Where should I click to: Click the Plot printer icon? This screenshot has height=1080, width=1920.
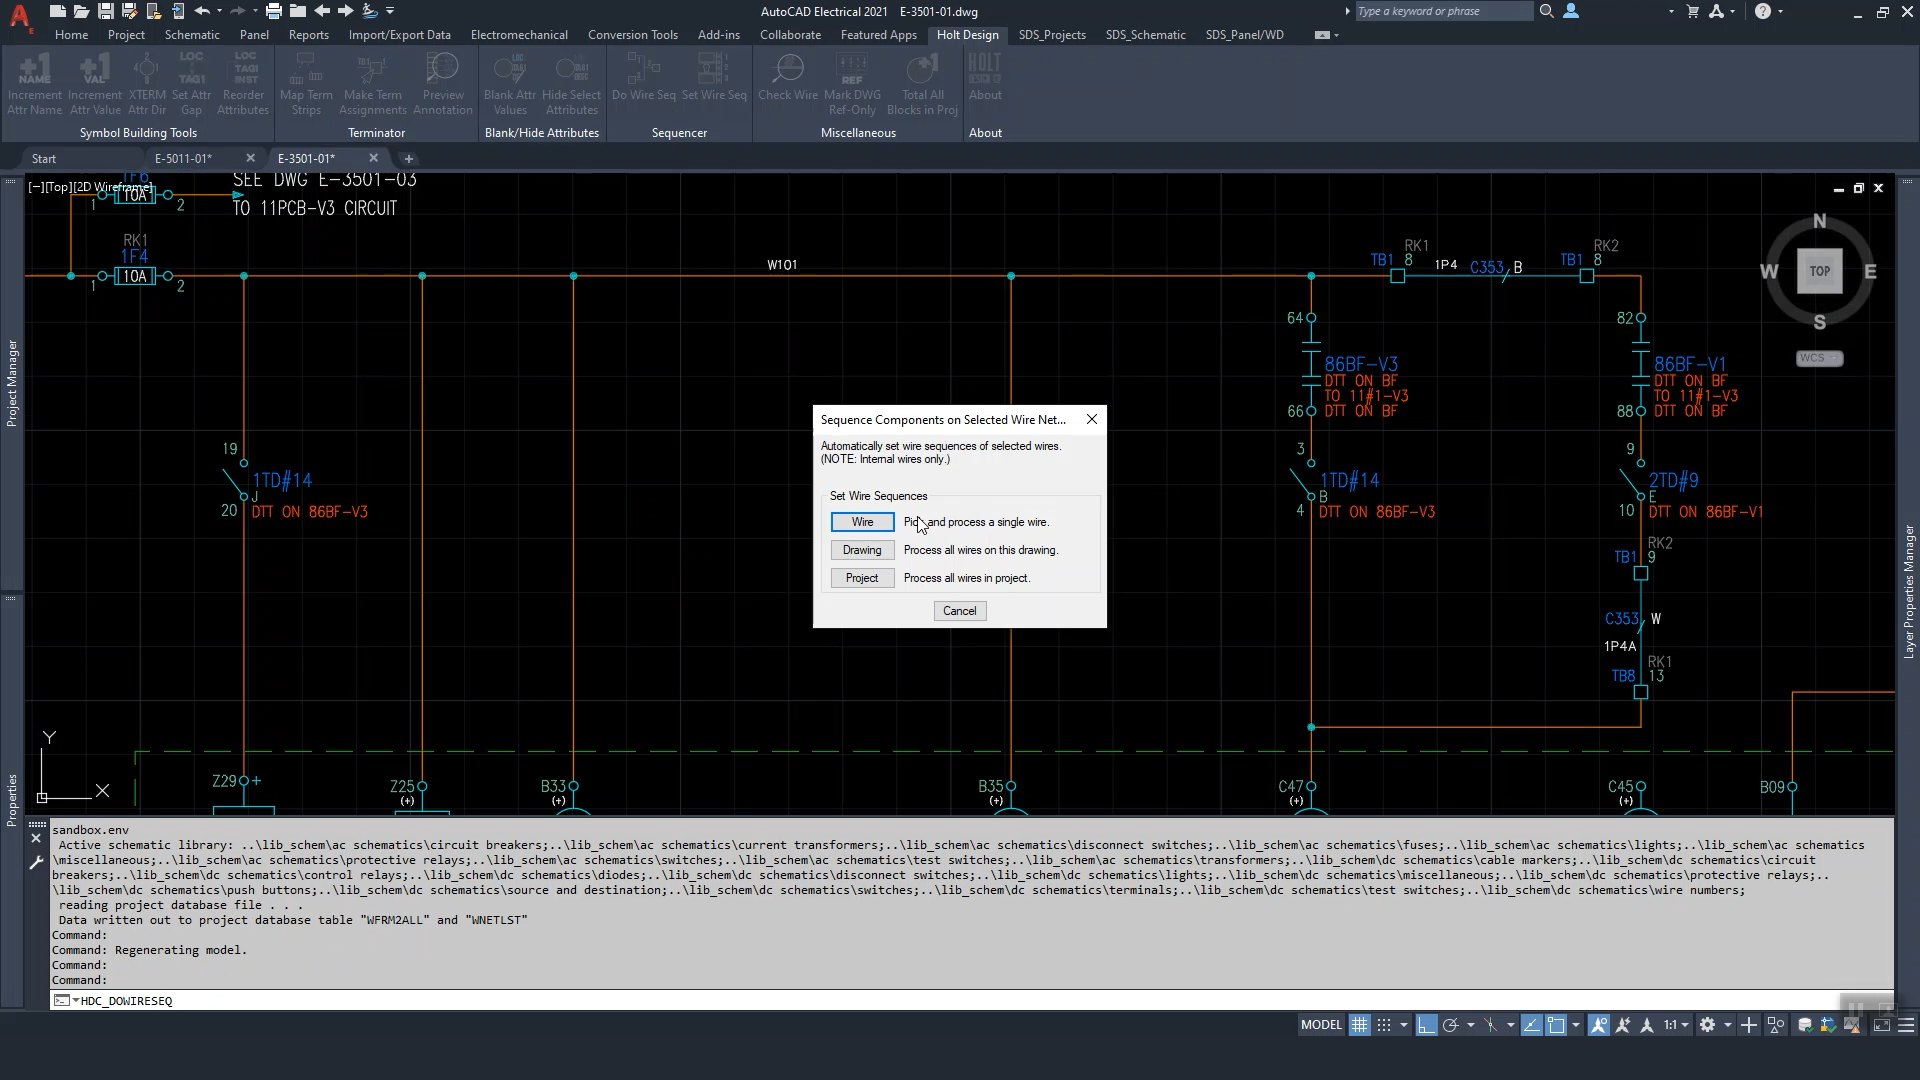pyautogui.click(x=273, y=11)
